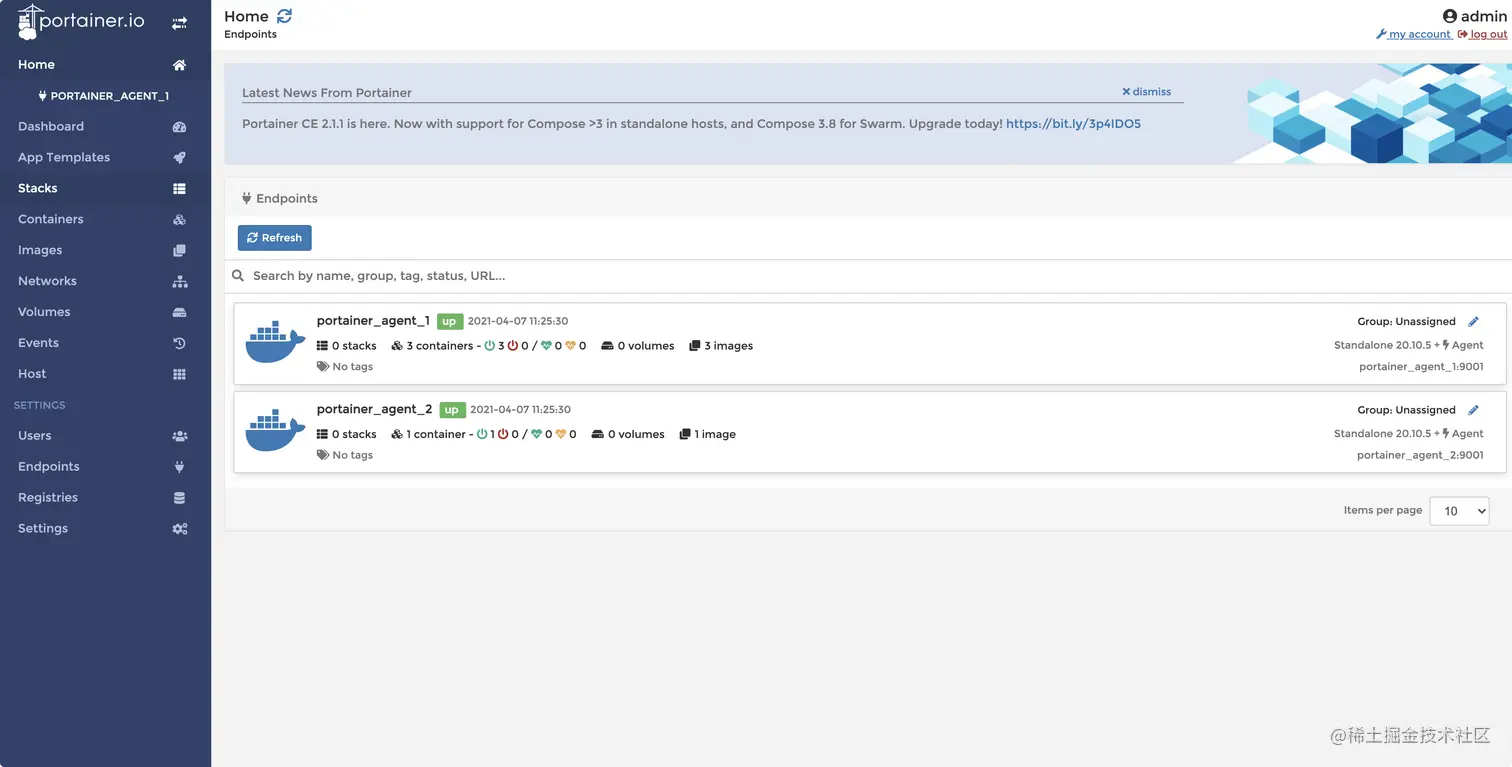1512x767 pixels.
Task: Click the Docker whale logo of portainer_agent_2
Action: (x=275, y=431)
